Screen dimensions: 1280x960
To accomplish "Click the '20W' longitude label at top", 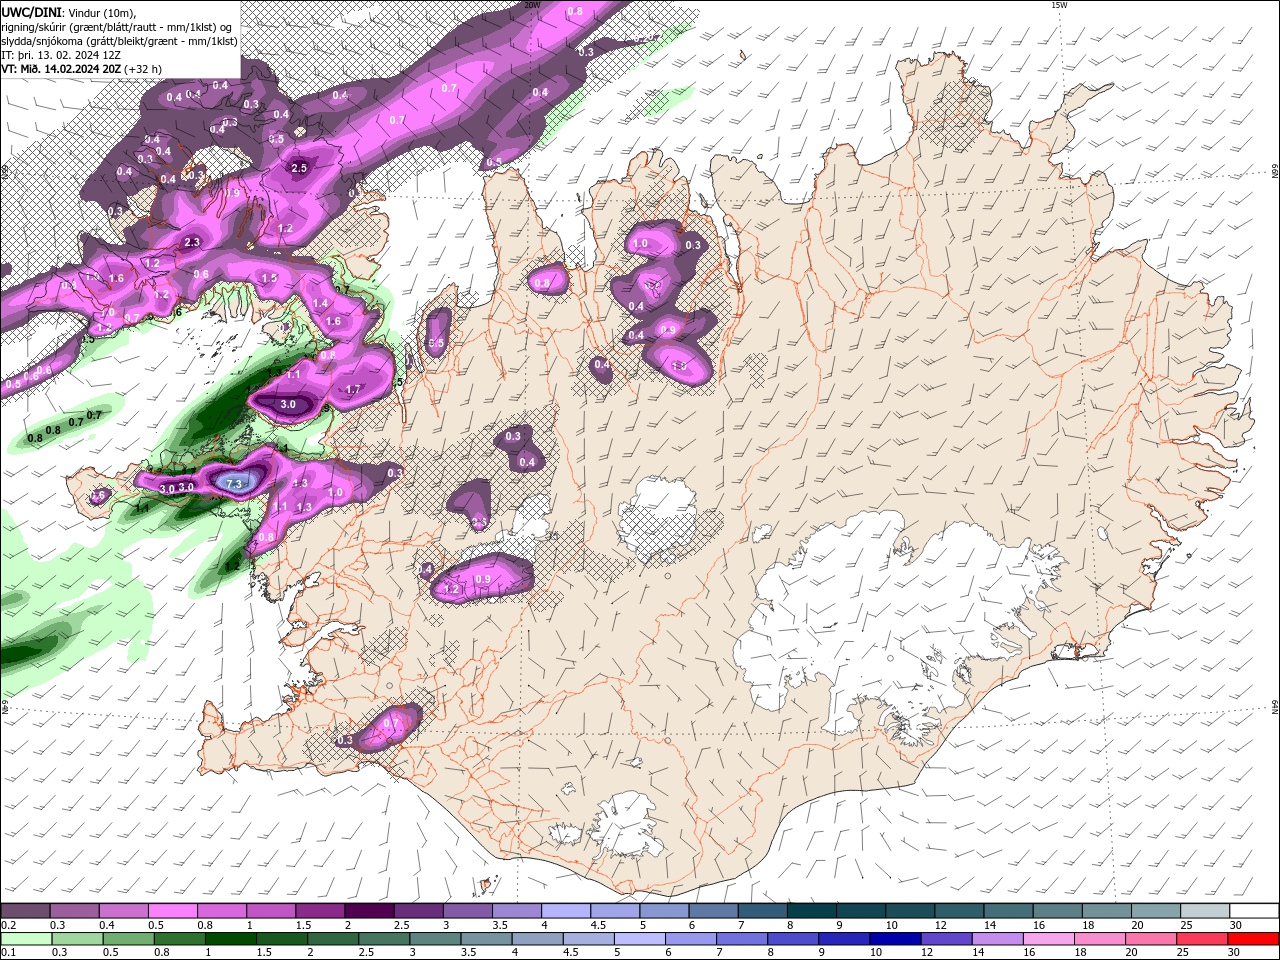I will [532, 5].
